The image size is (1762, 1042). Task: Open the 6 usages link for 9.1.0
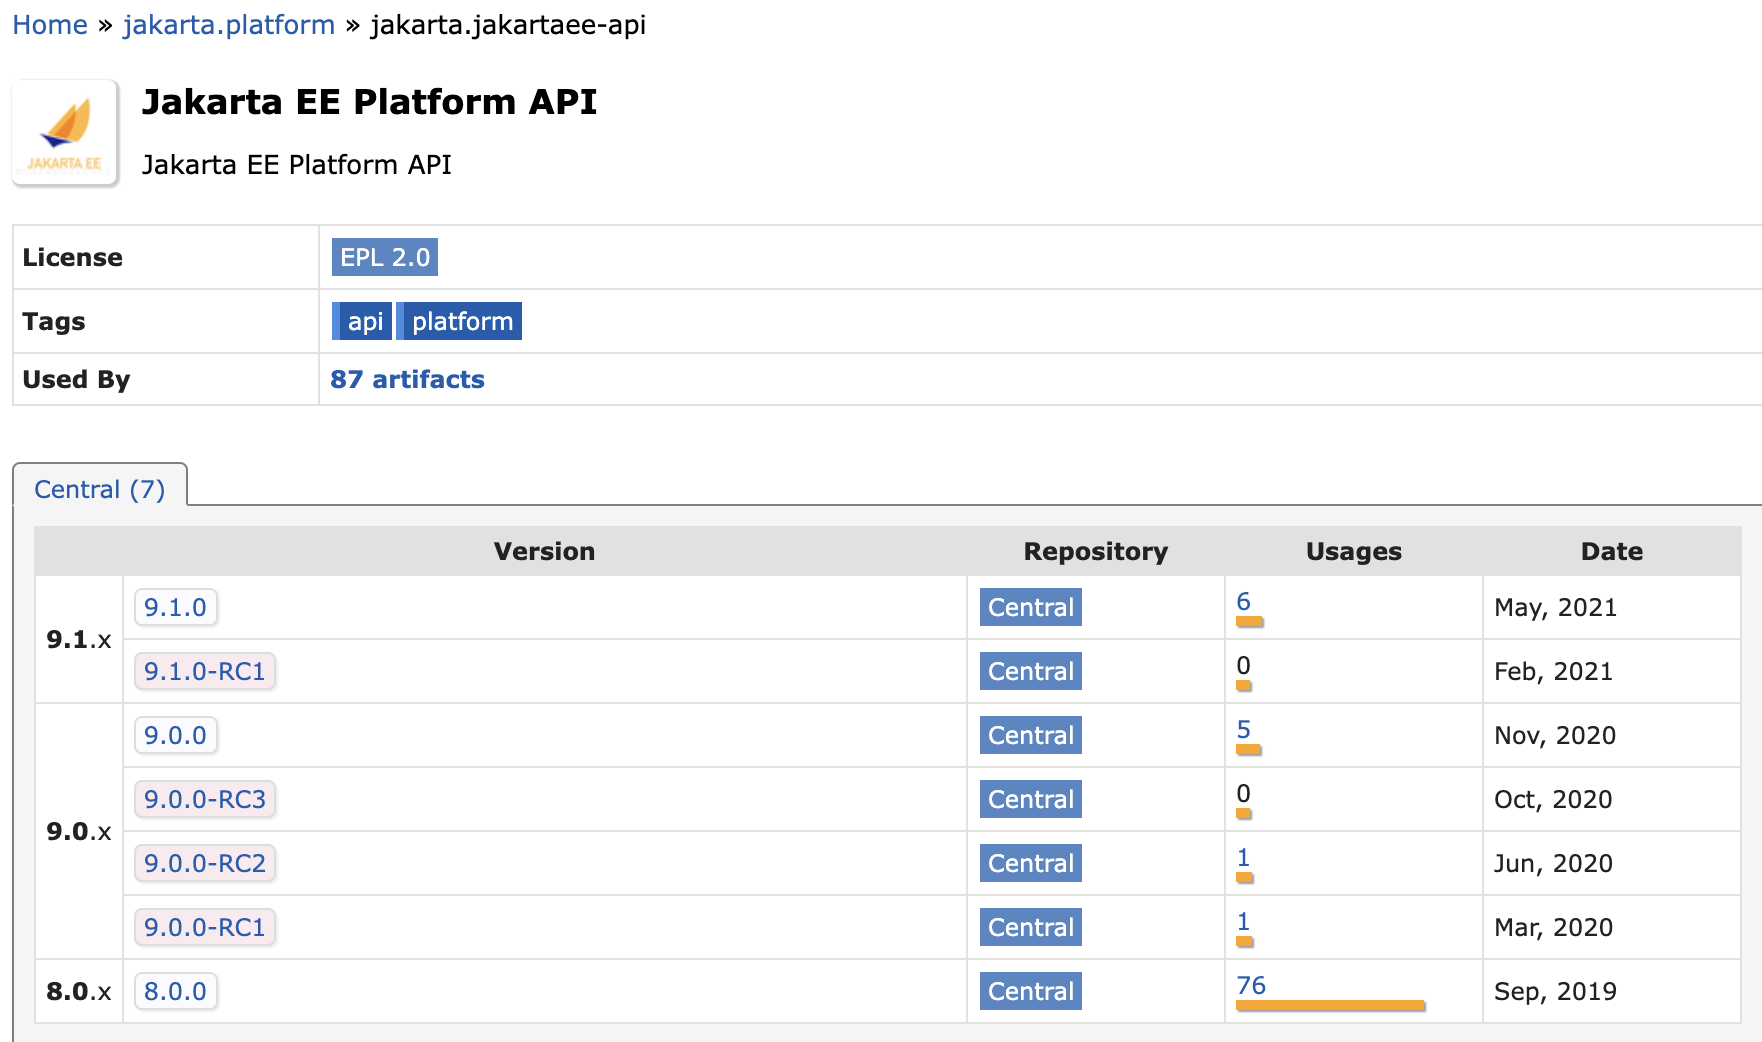[x=1243, y=601]
